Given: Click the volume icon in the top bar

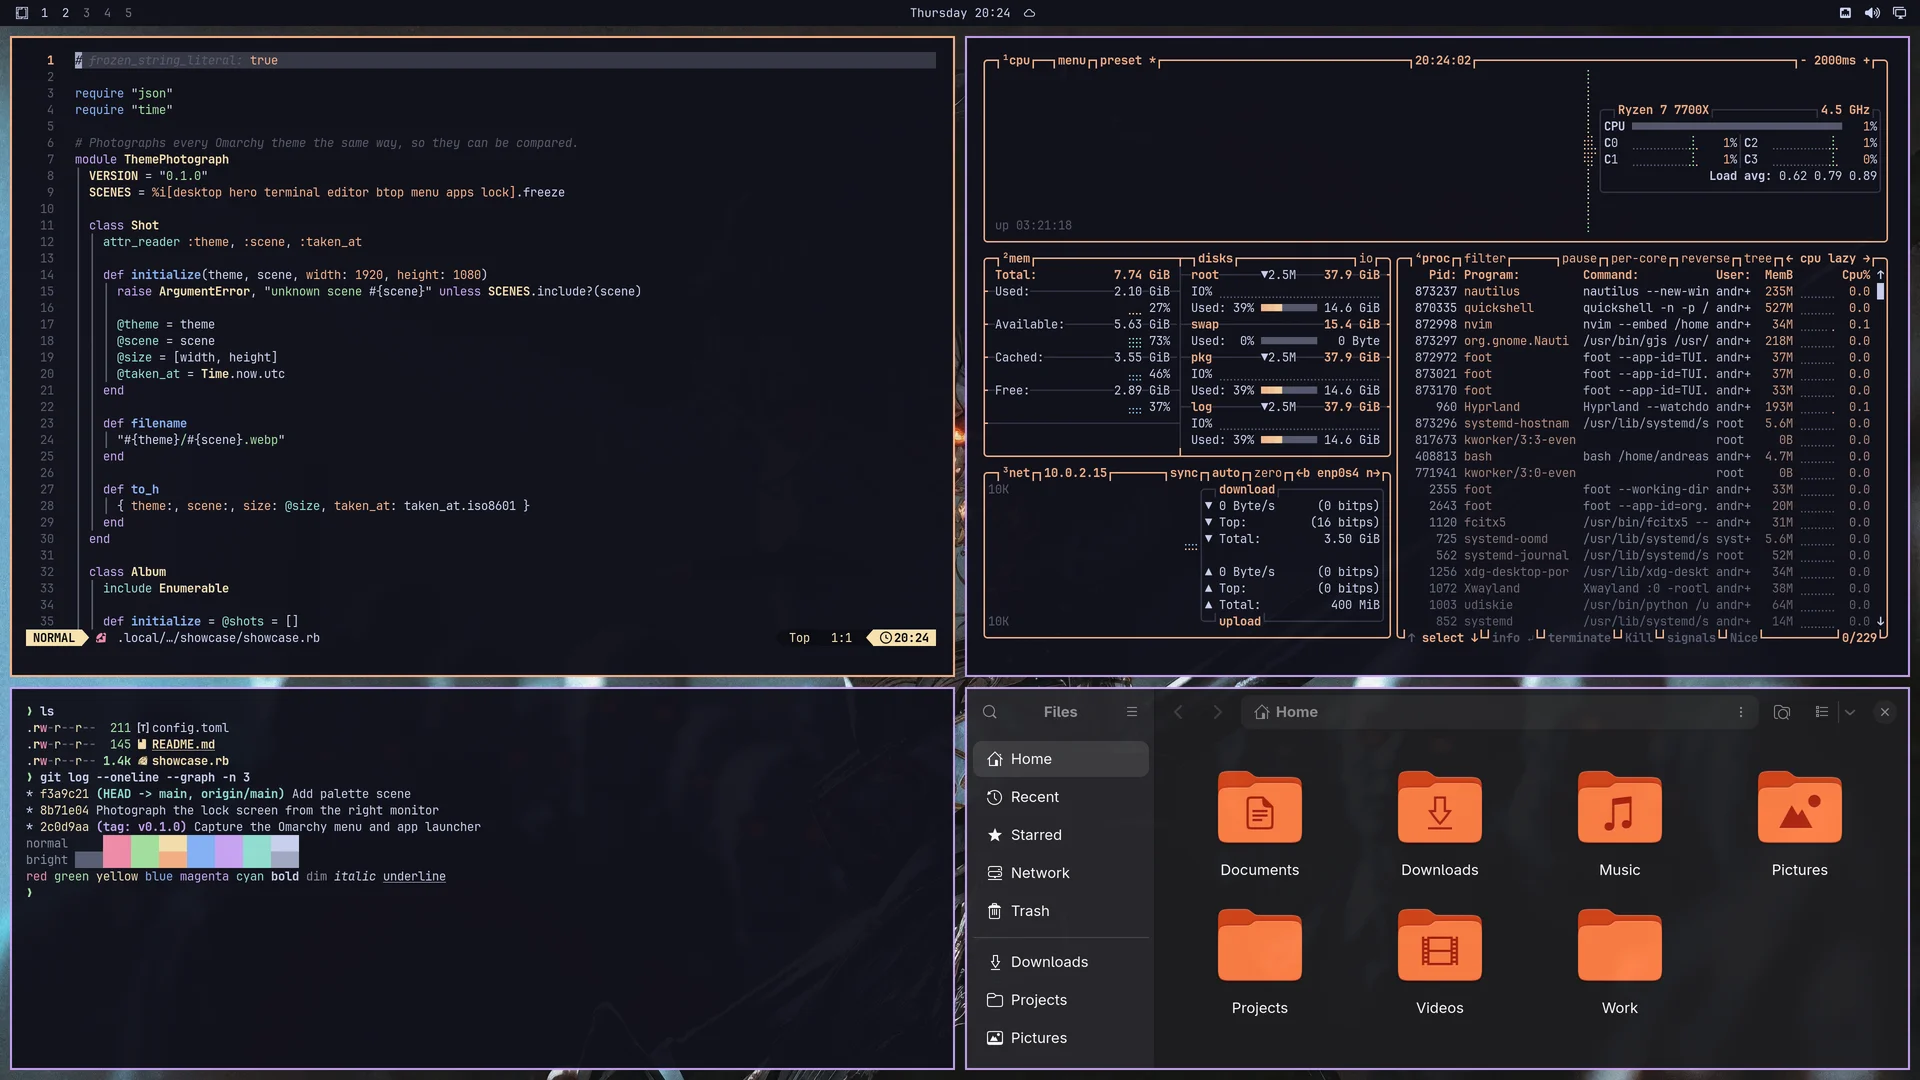Looking at the screenshot, I should pyautogui.click(x=1872, y=13).
